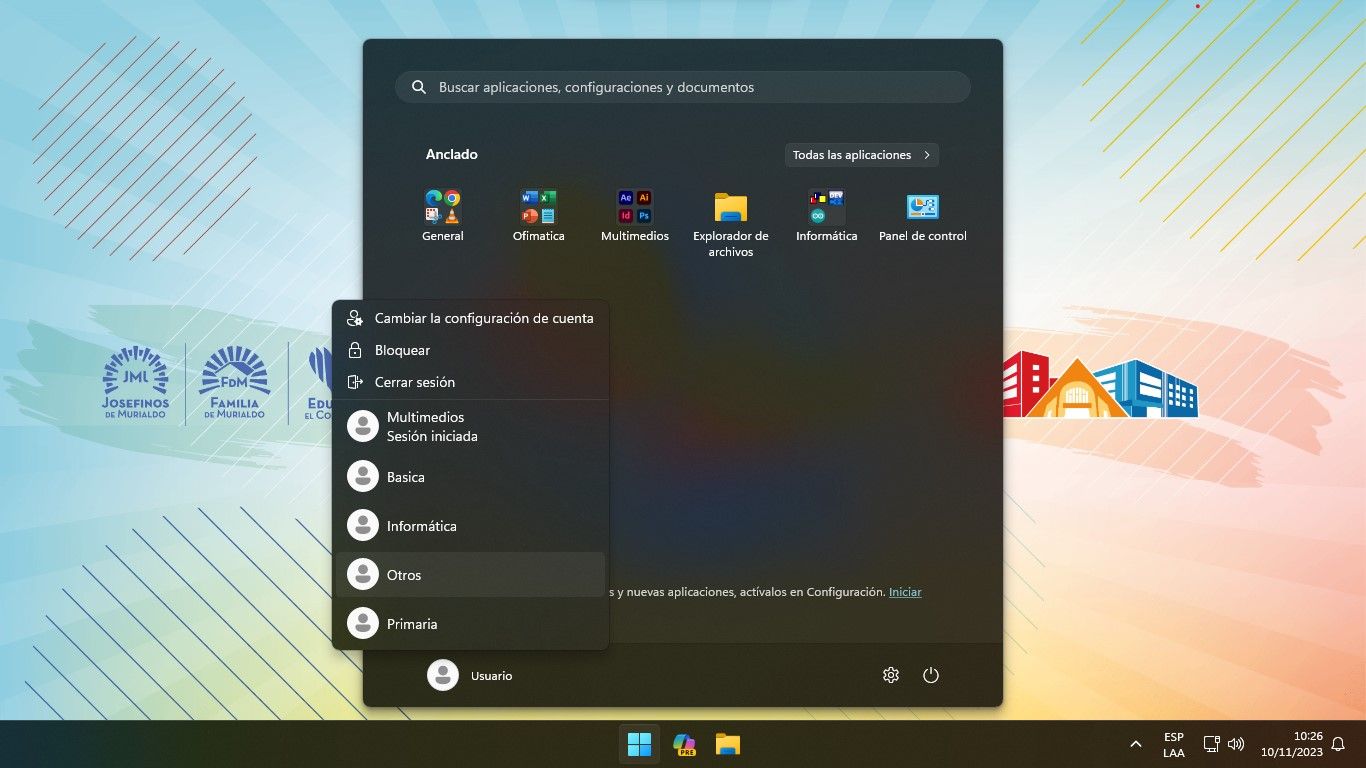Choose Bloquear from the account menu

470,350
